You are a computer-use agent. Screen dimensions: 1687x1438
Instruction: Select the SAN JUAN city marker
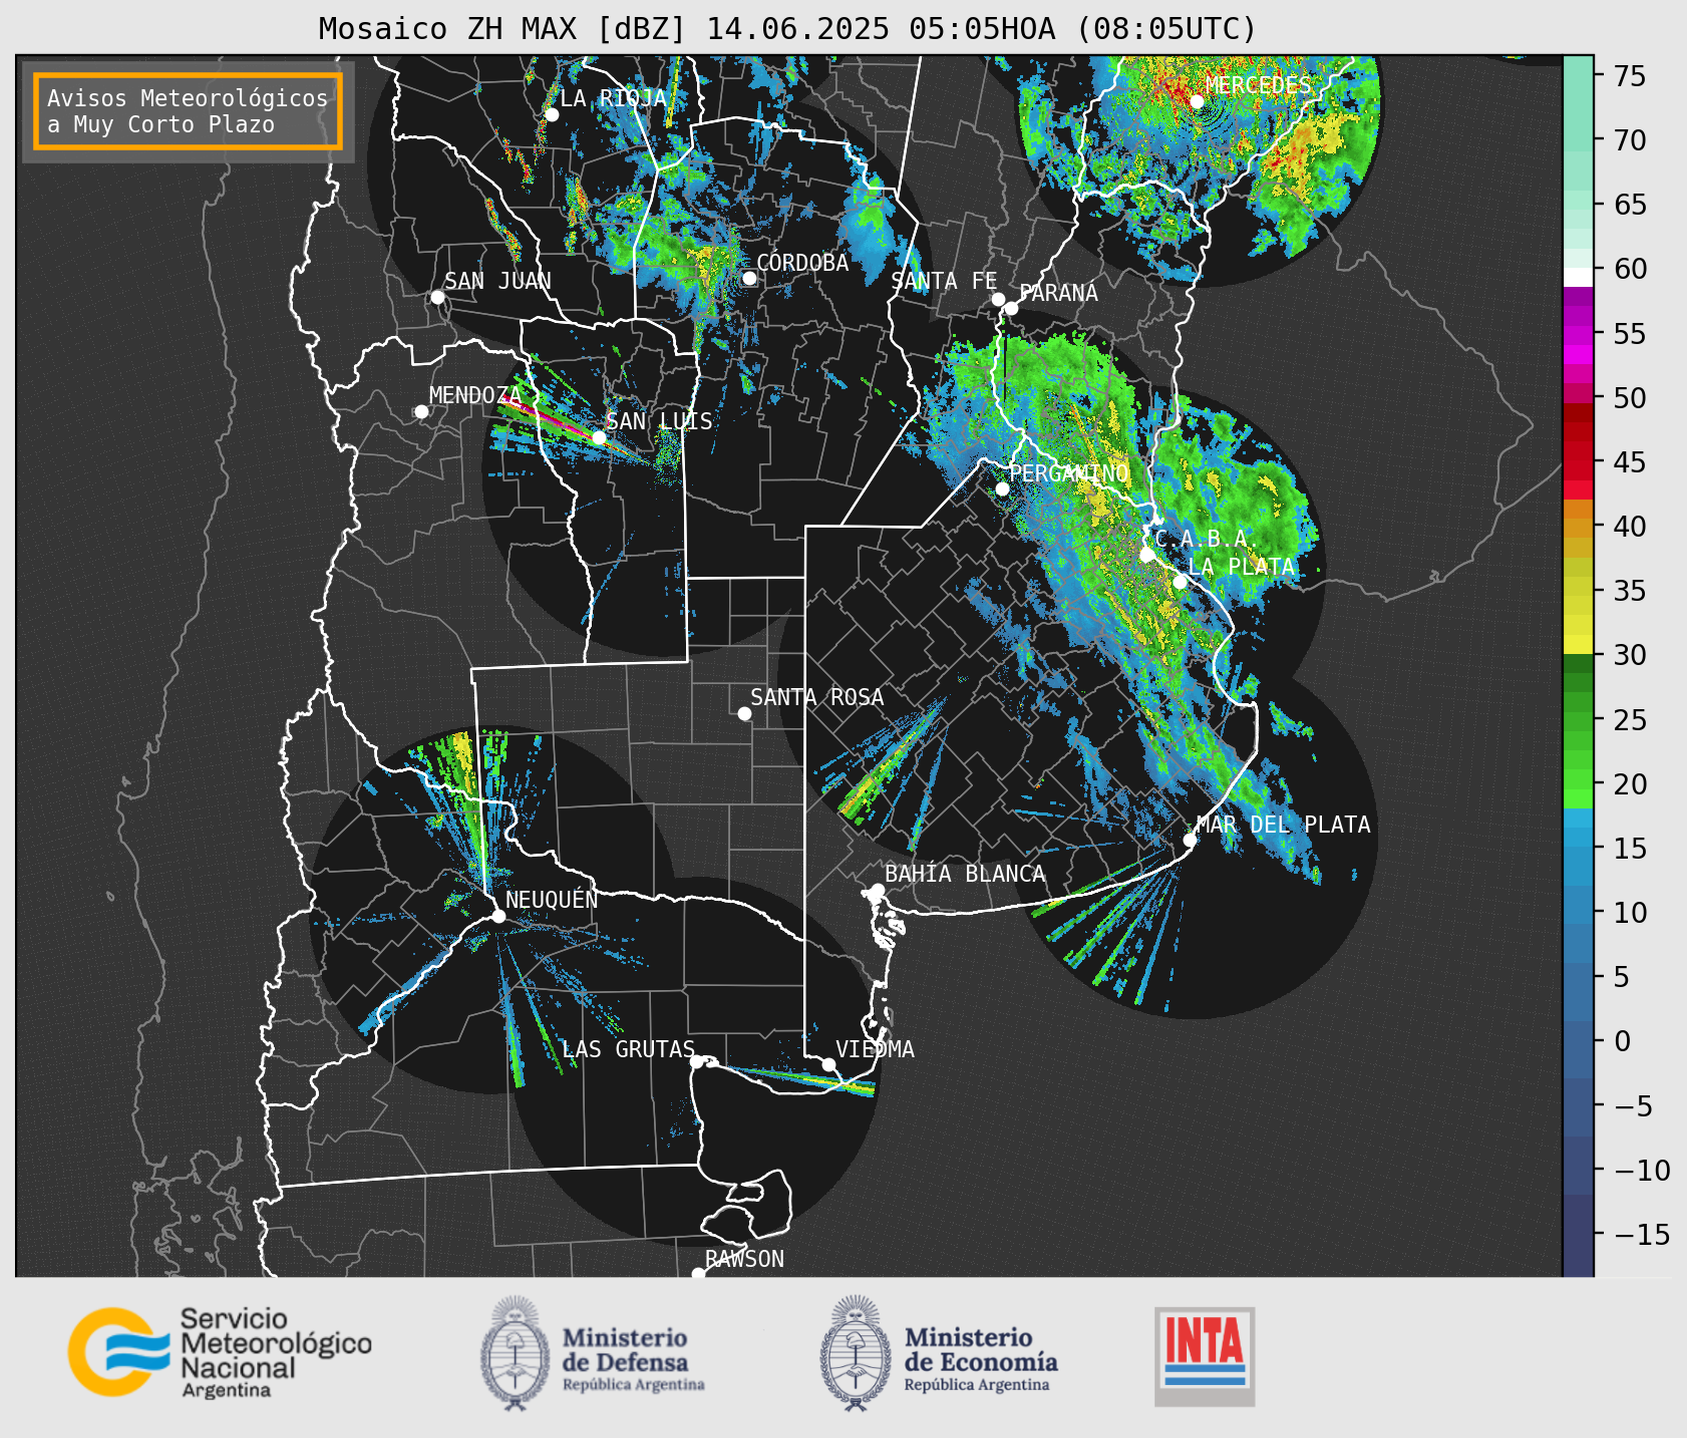pyautogui.click(x=437, y=297)
